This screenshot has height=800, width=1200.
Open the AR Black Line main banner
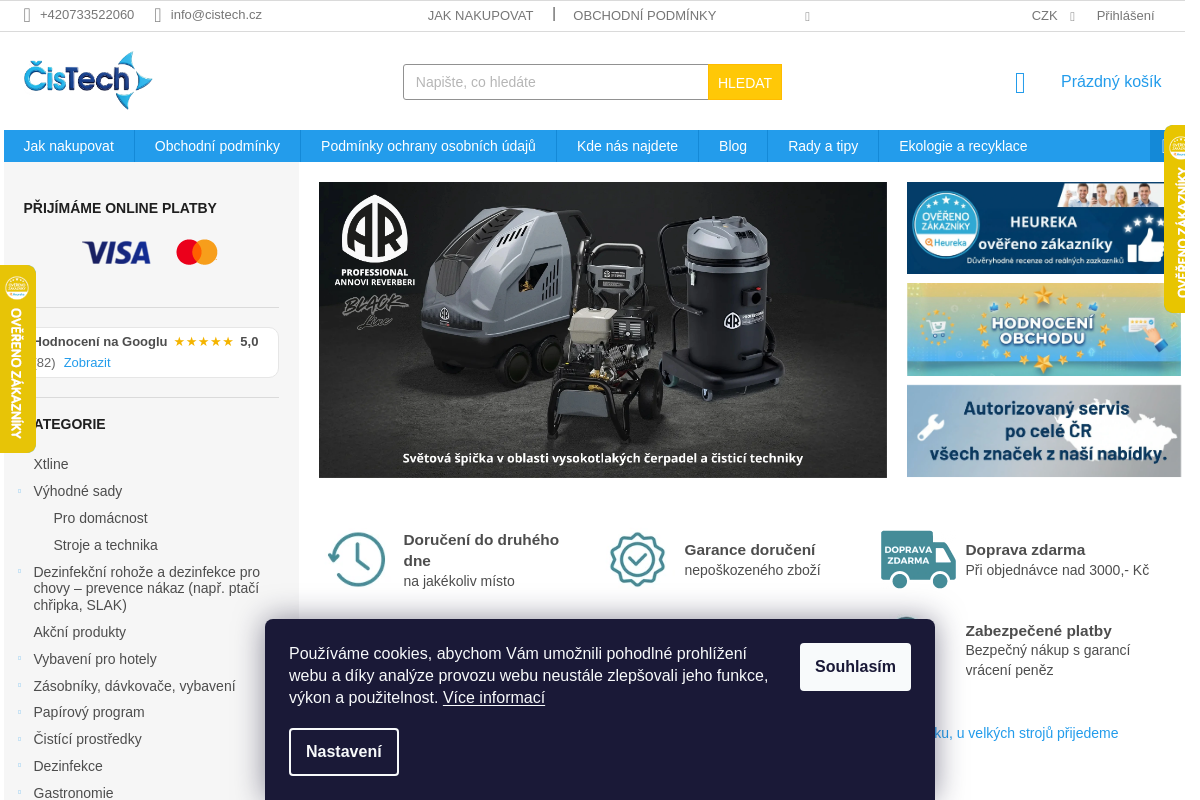tap(603, 330)
